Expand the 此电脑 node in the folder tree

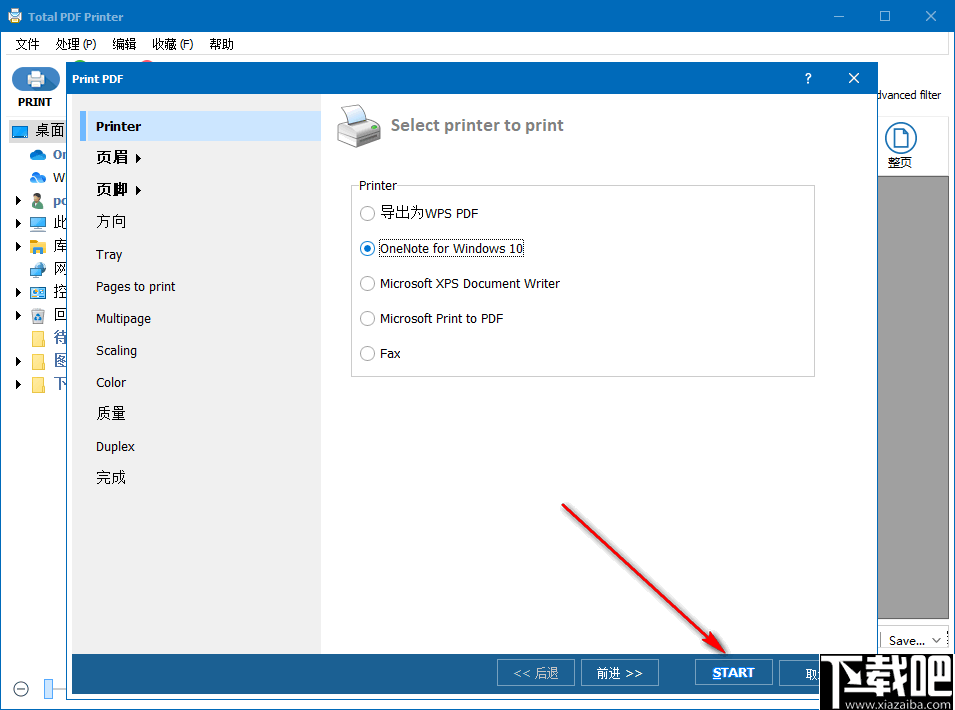[17, 222]
